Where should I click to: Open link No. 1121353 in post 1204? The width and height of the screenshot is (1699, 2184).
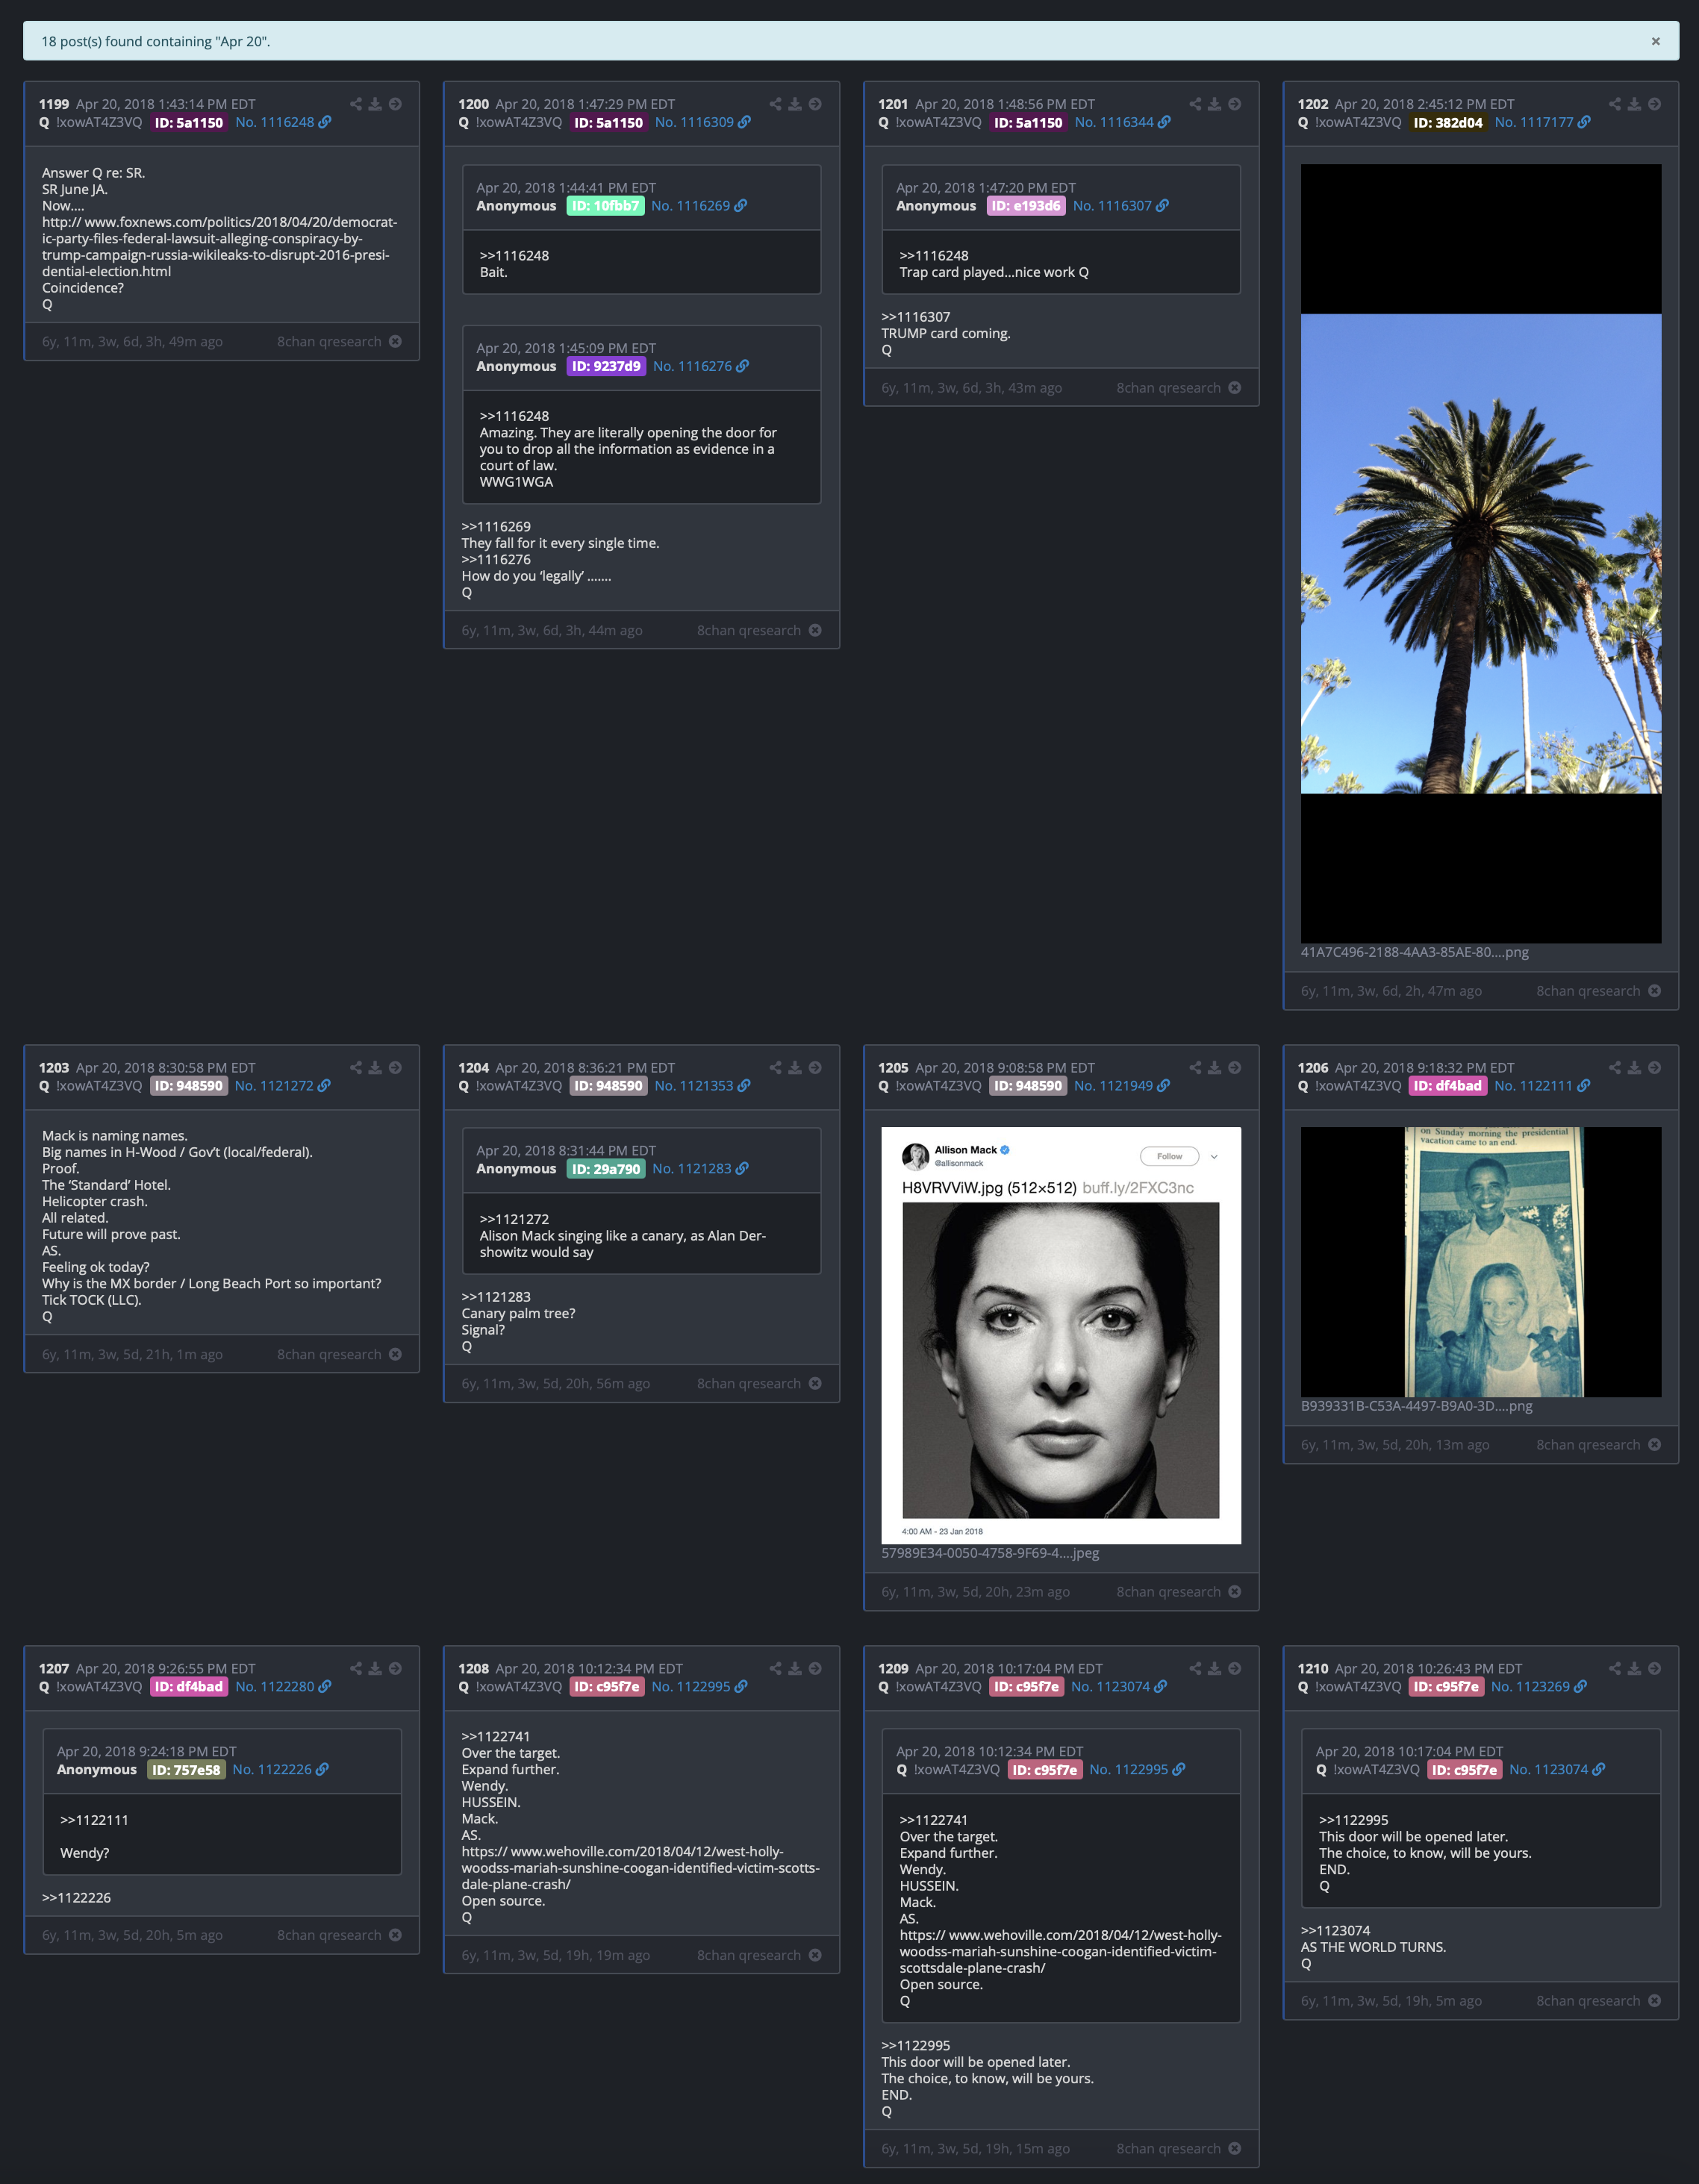(703, 1086)
